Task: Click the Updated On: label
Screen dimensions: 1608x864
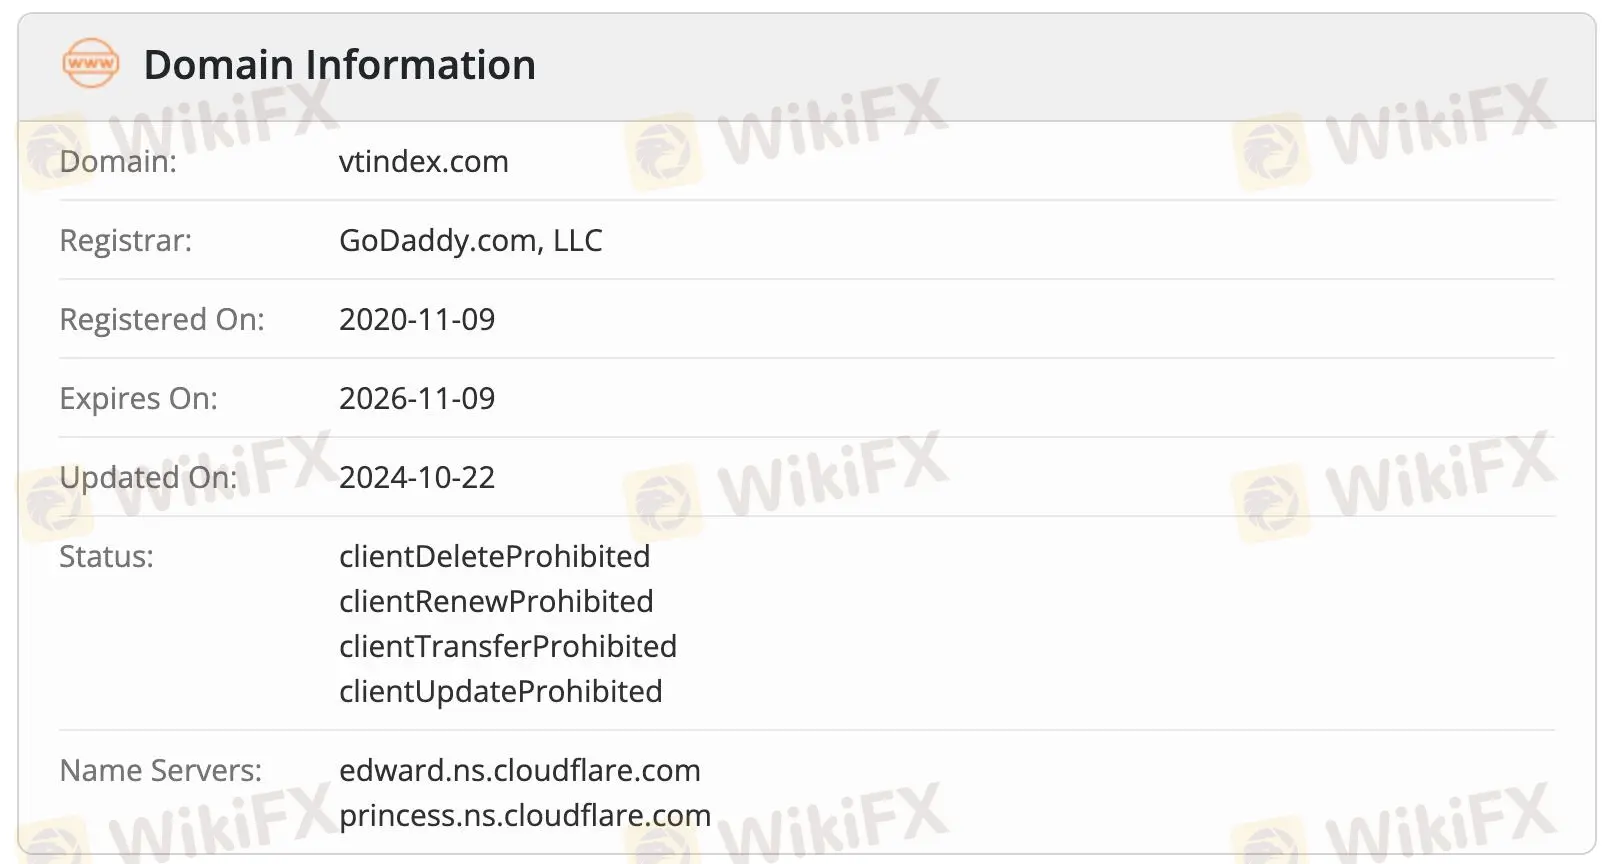Action: 149,477
